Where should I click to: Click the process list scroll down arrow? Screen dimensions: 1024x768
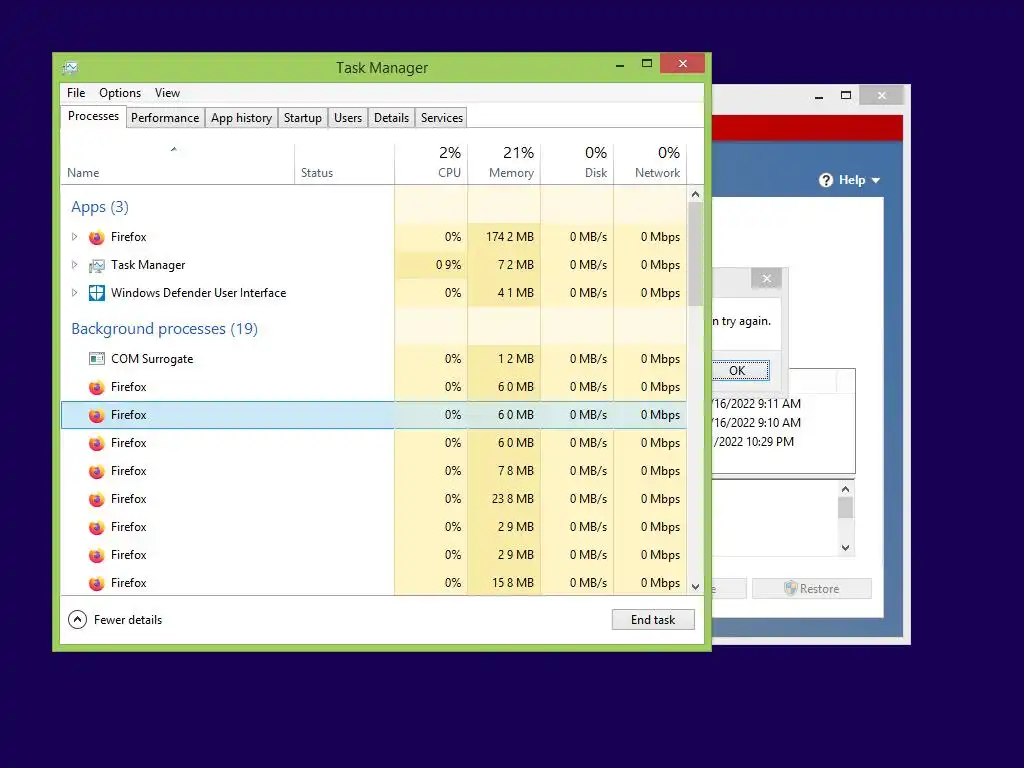695,587
